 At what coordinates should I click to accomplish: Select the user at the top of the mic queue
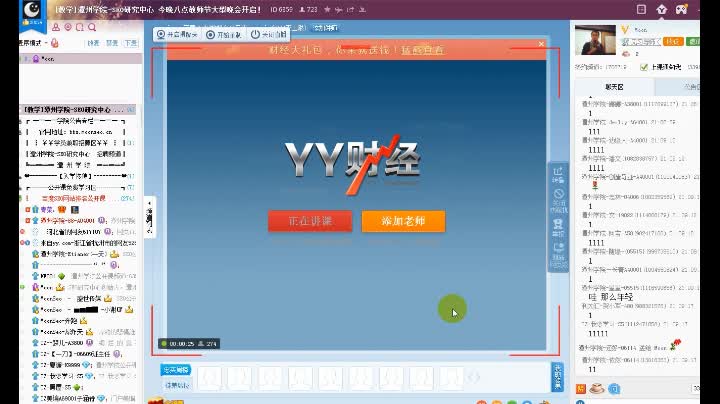[80, 59]
